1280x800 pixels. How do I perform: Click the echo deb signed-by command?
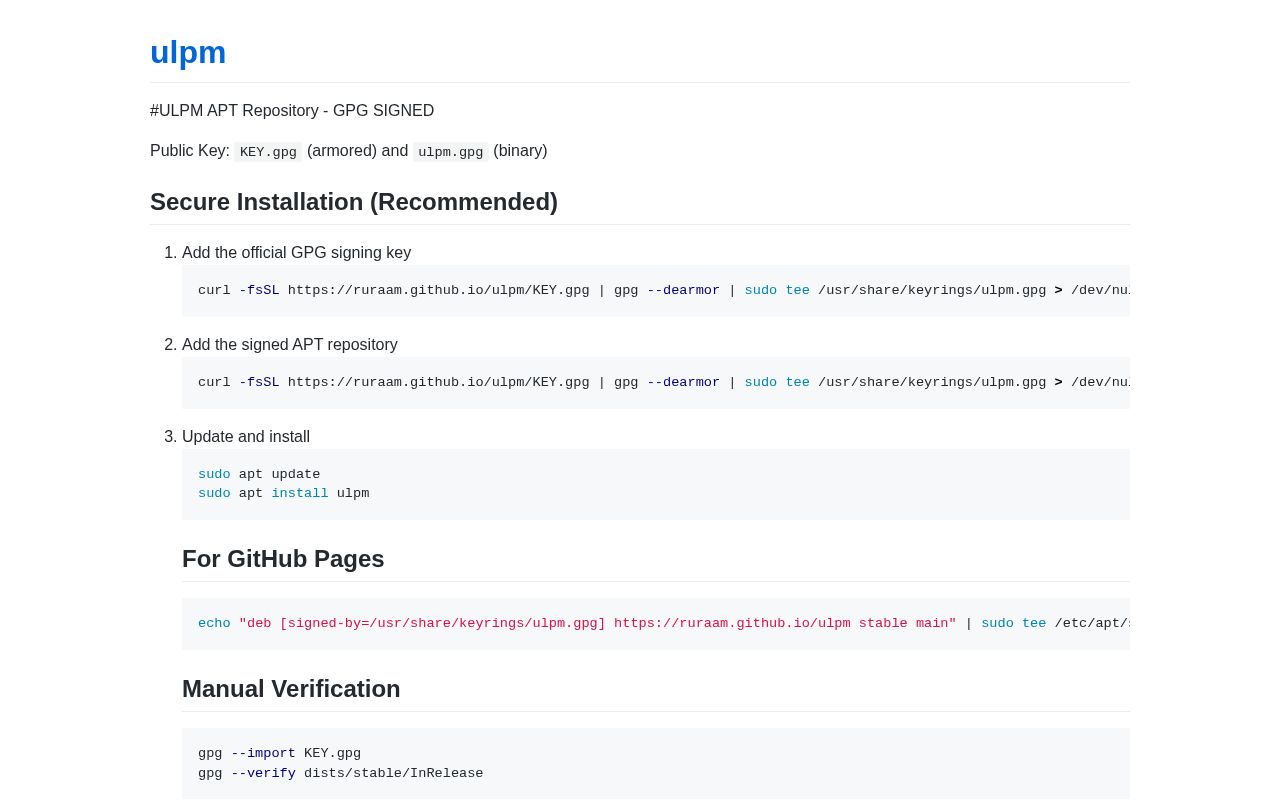pyautogui.click(x=656, y=624)
